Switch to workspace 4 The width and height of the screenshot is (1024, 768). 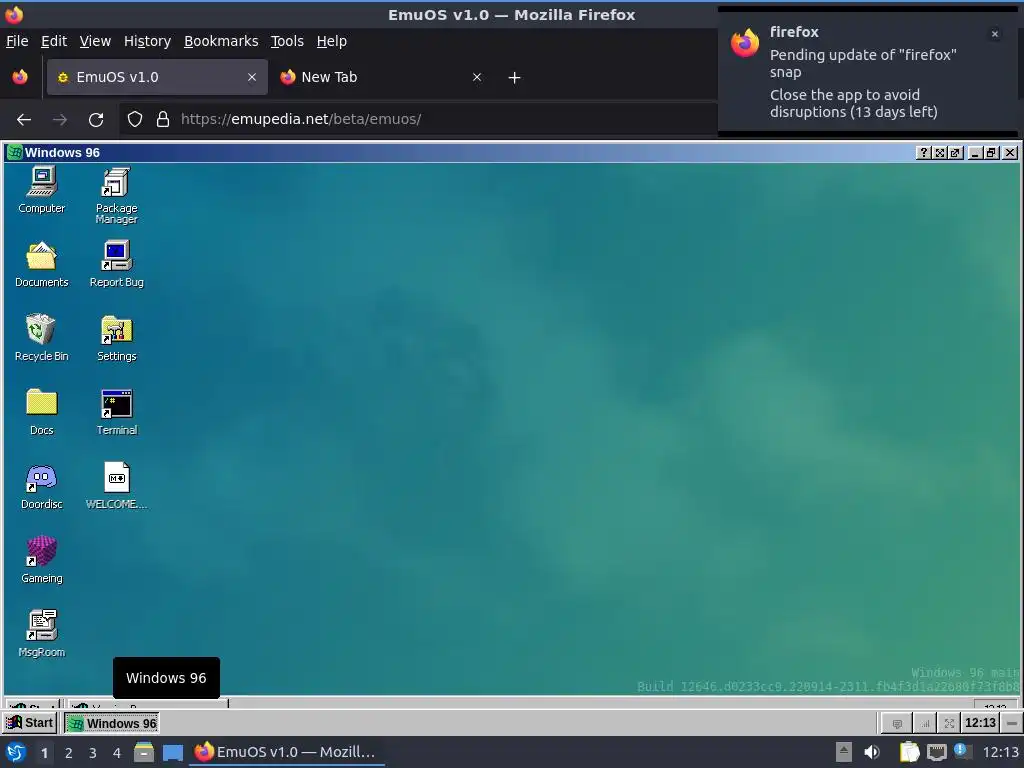click(x=116, y=752)
